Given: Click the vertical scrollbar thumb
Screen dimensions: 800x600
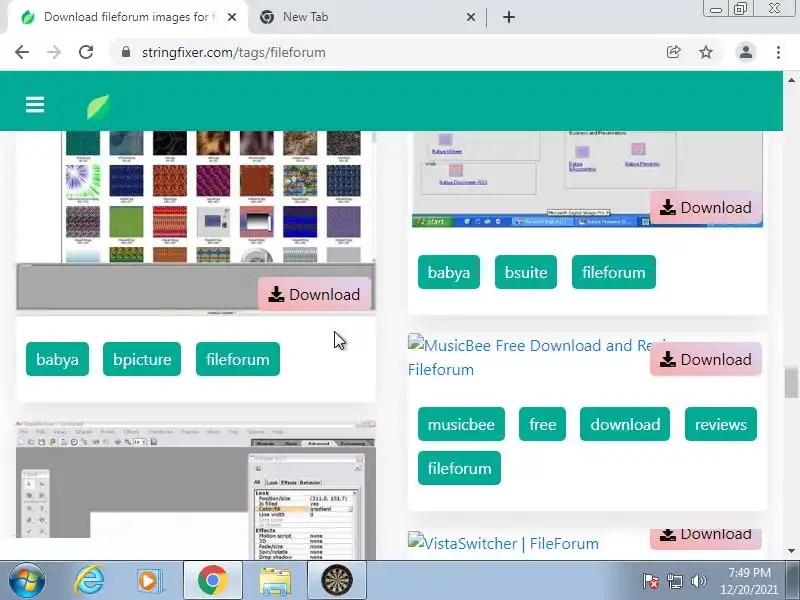Looking at the screenshot, I should pos(791,382).
